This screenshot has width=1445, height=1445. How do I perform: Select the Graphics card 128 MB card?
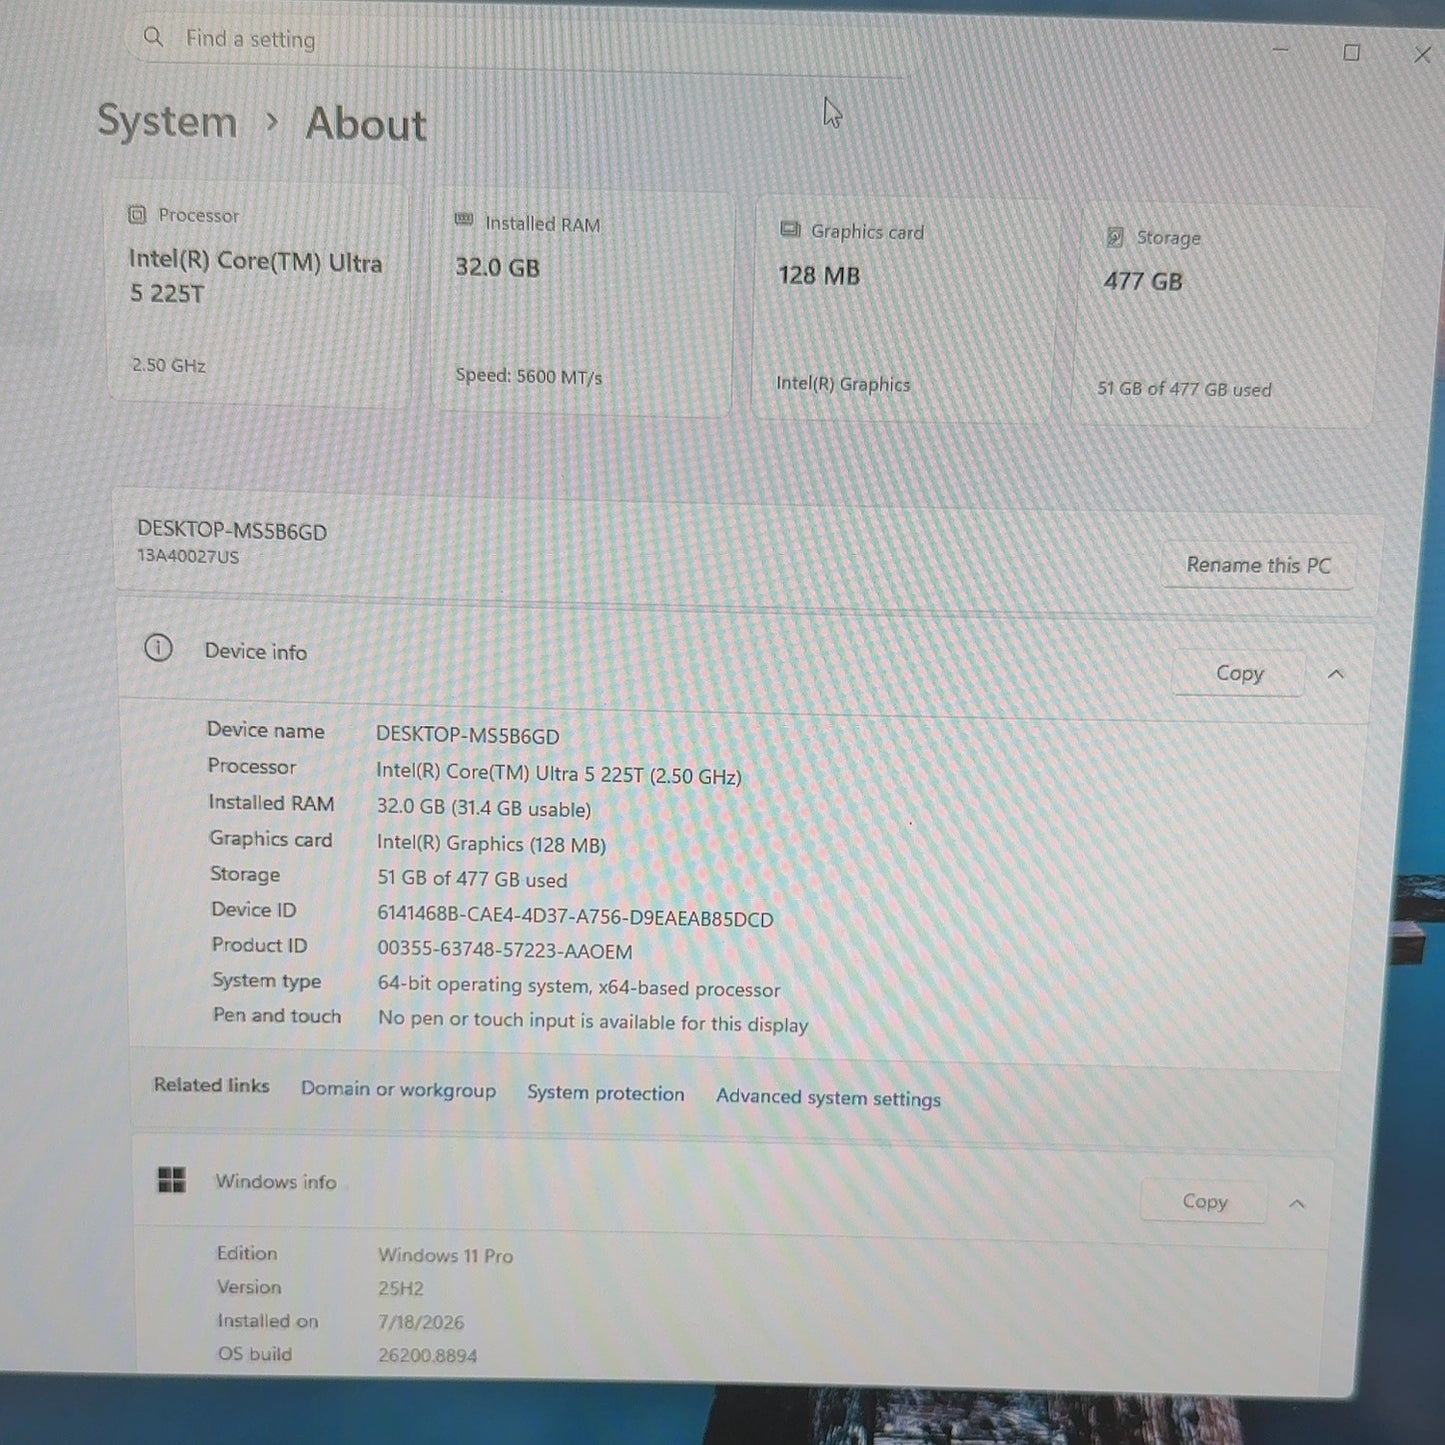pyautogui.click(x=902, y=308)
